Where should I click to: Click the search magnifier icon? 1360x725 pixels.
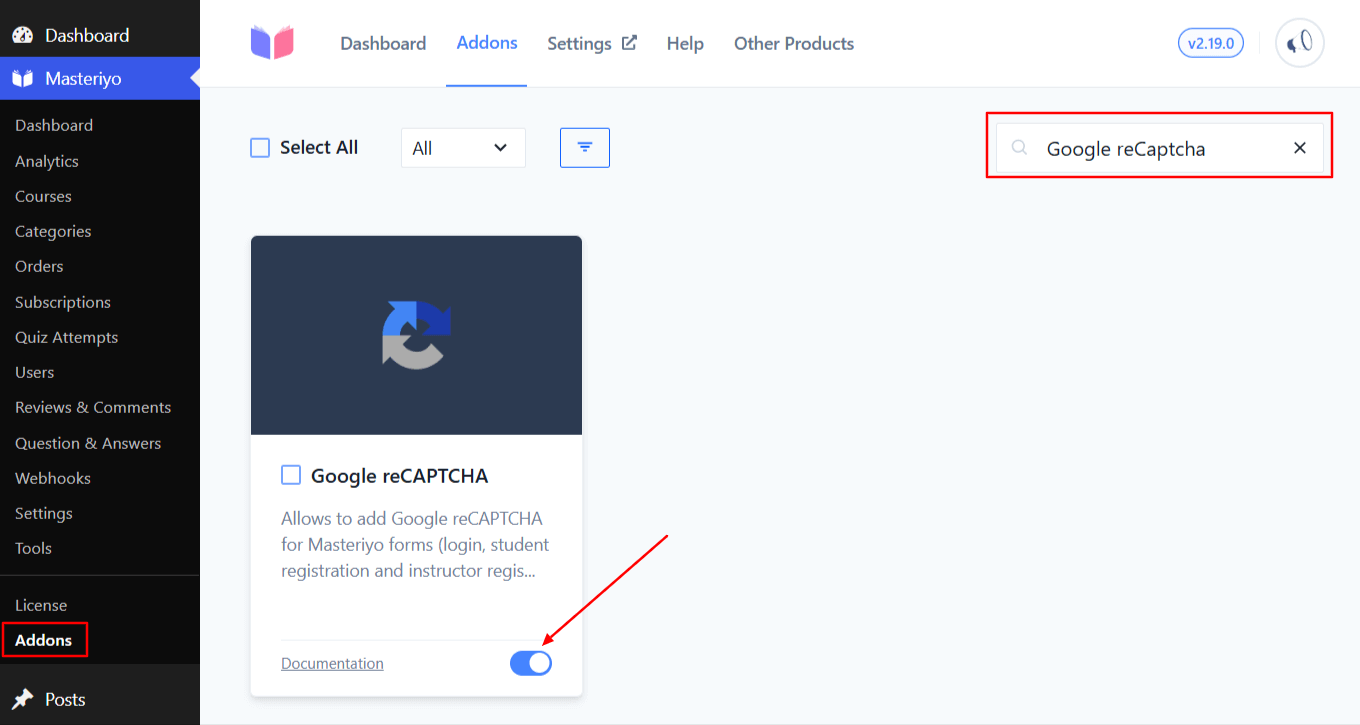click(1019, 148)
